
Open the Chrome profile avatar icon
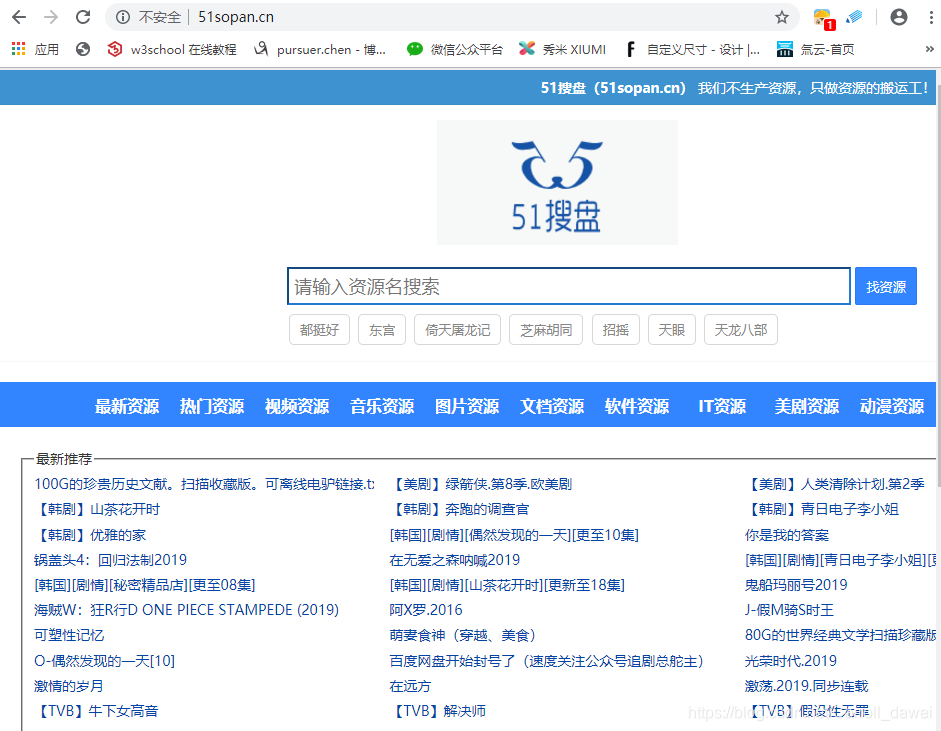[x=898, y=17]
